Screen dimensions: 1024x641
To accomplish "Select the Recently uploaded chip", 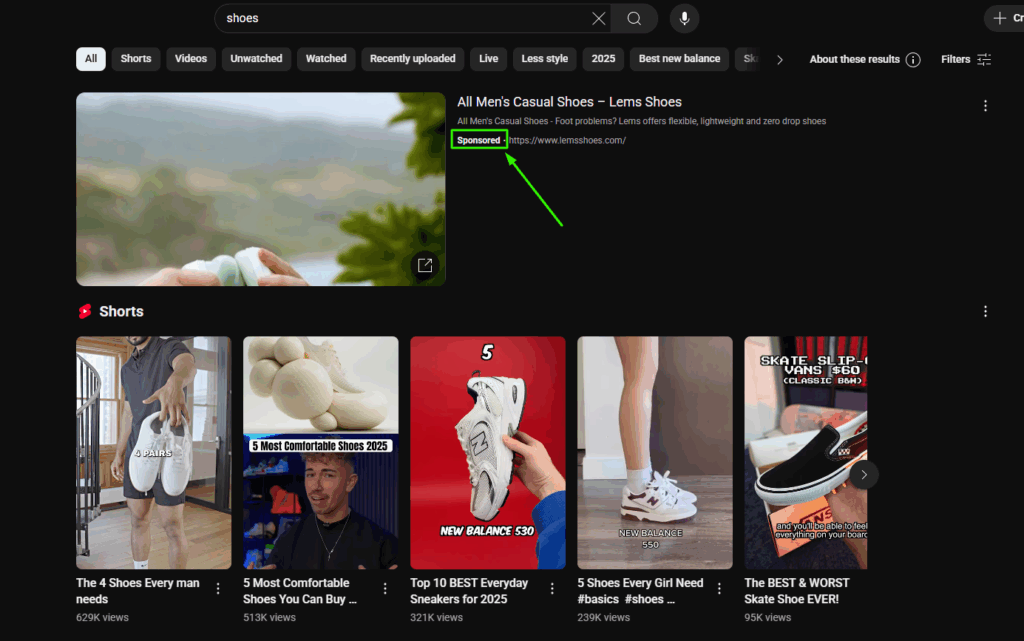I will click(x=413, y=59).
